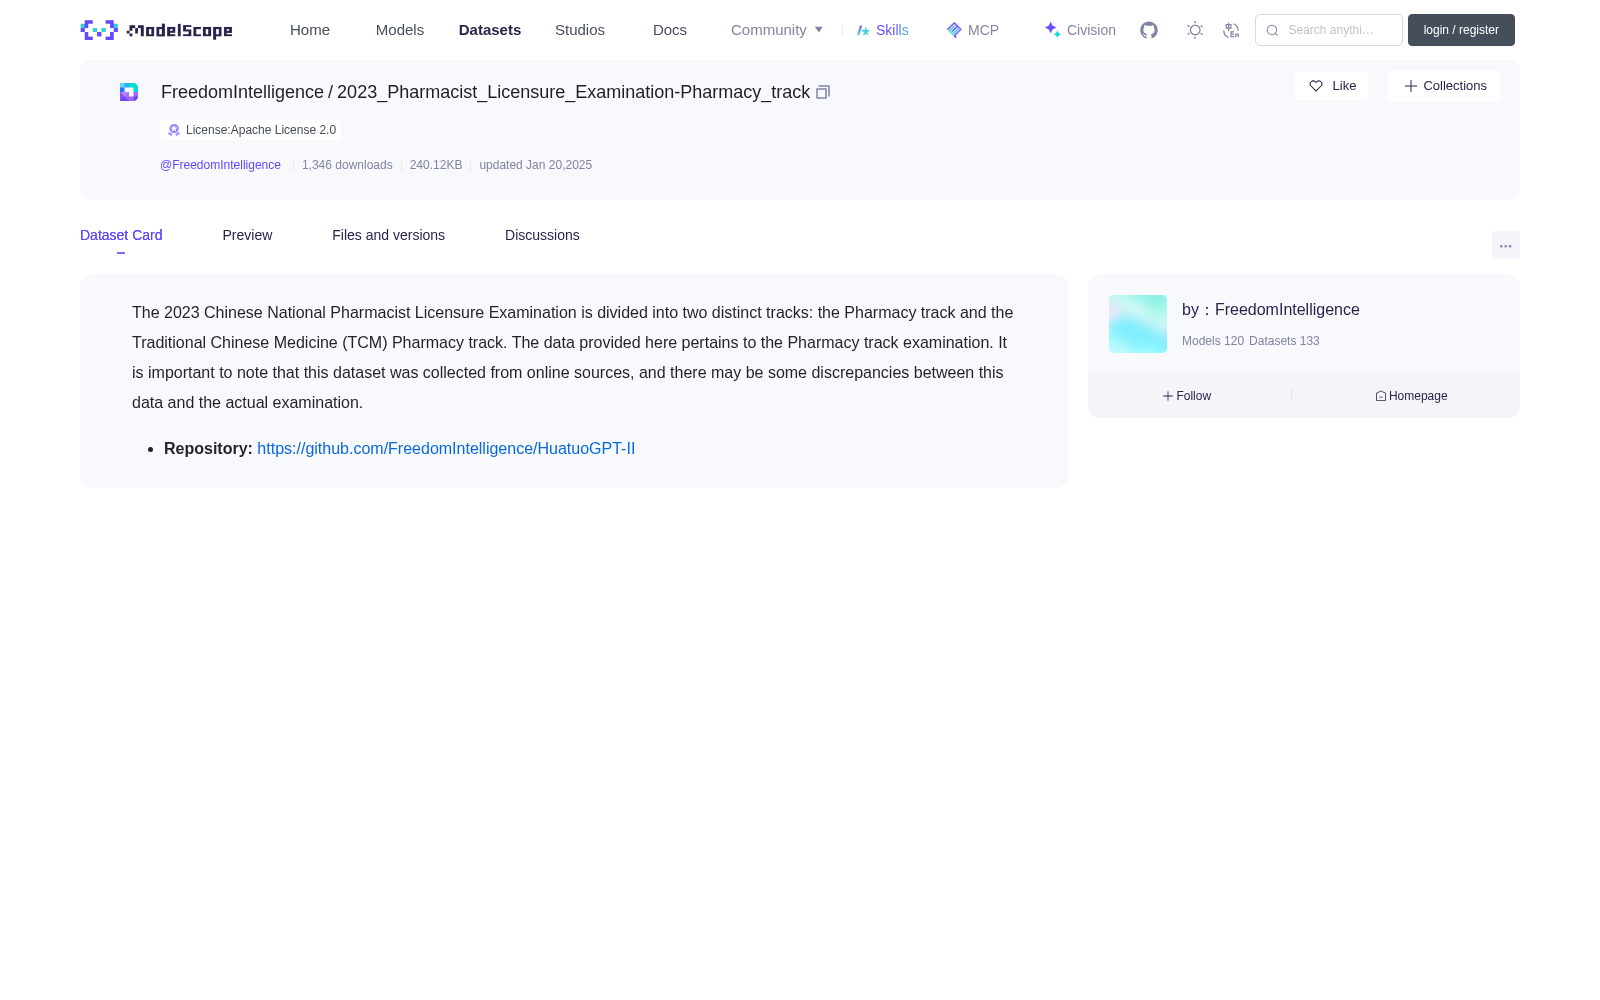Click by: FreedomIntelligence name
1600x1000 pixels.
(1271, 310)
